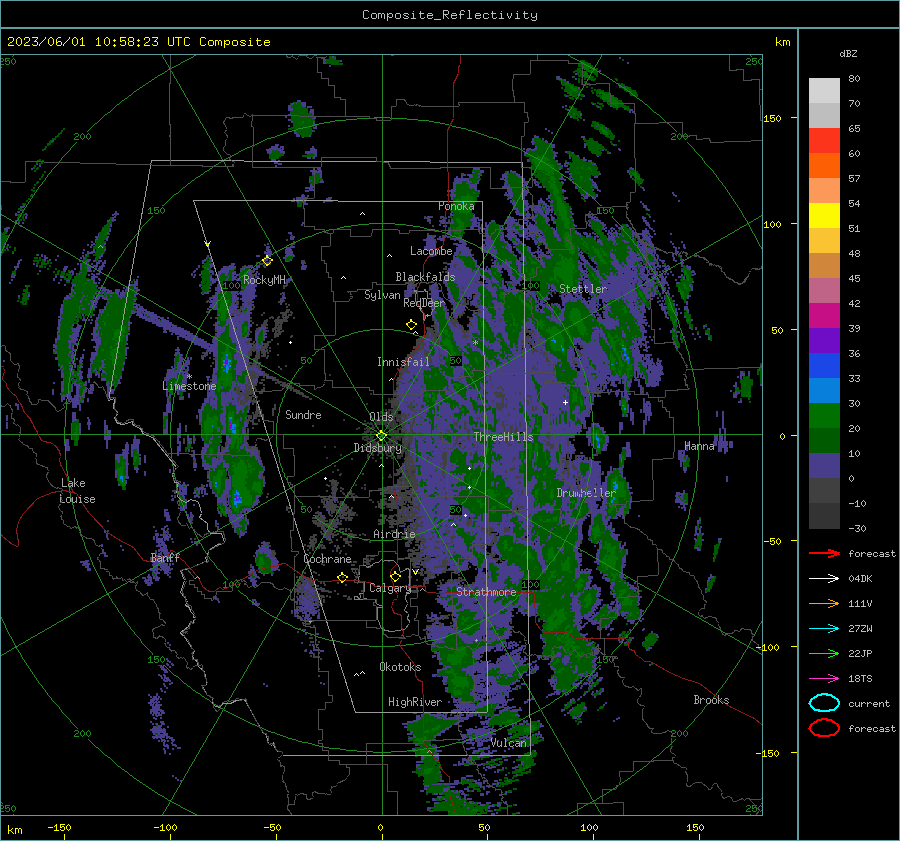Screen dimensions: 900x841
Task: Click the Calgary city label
Action: click(x=390, y=588)
